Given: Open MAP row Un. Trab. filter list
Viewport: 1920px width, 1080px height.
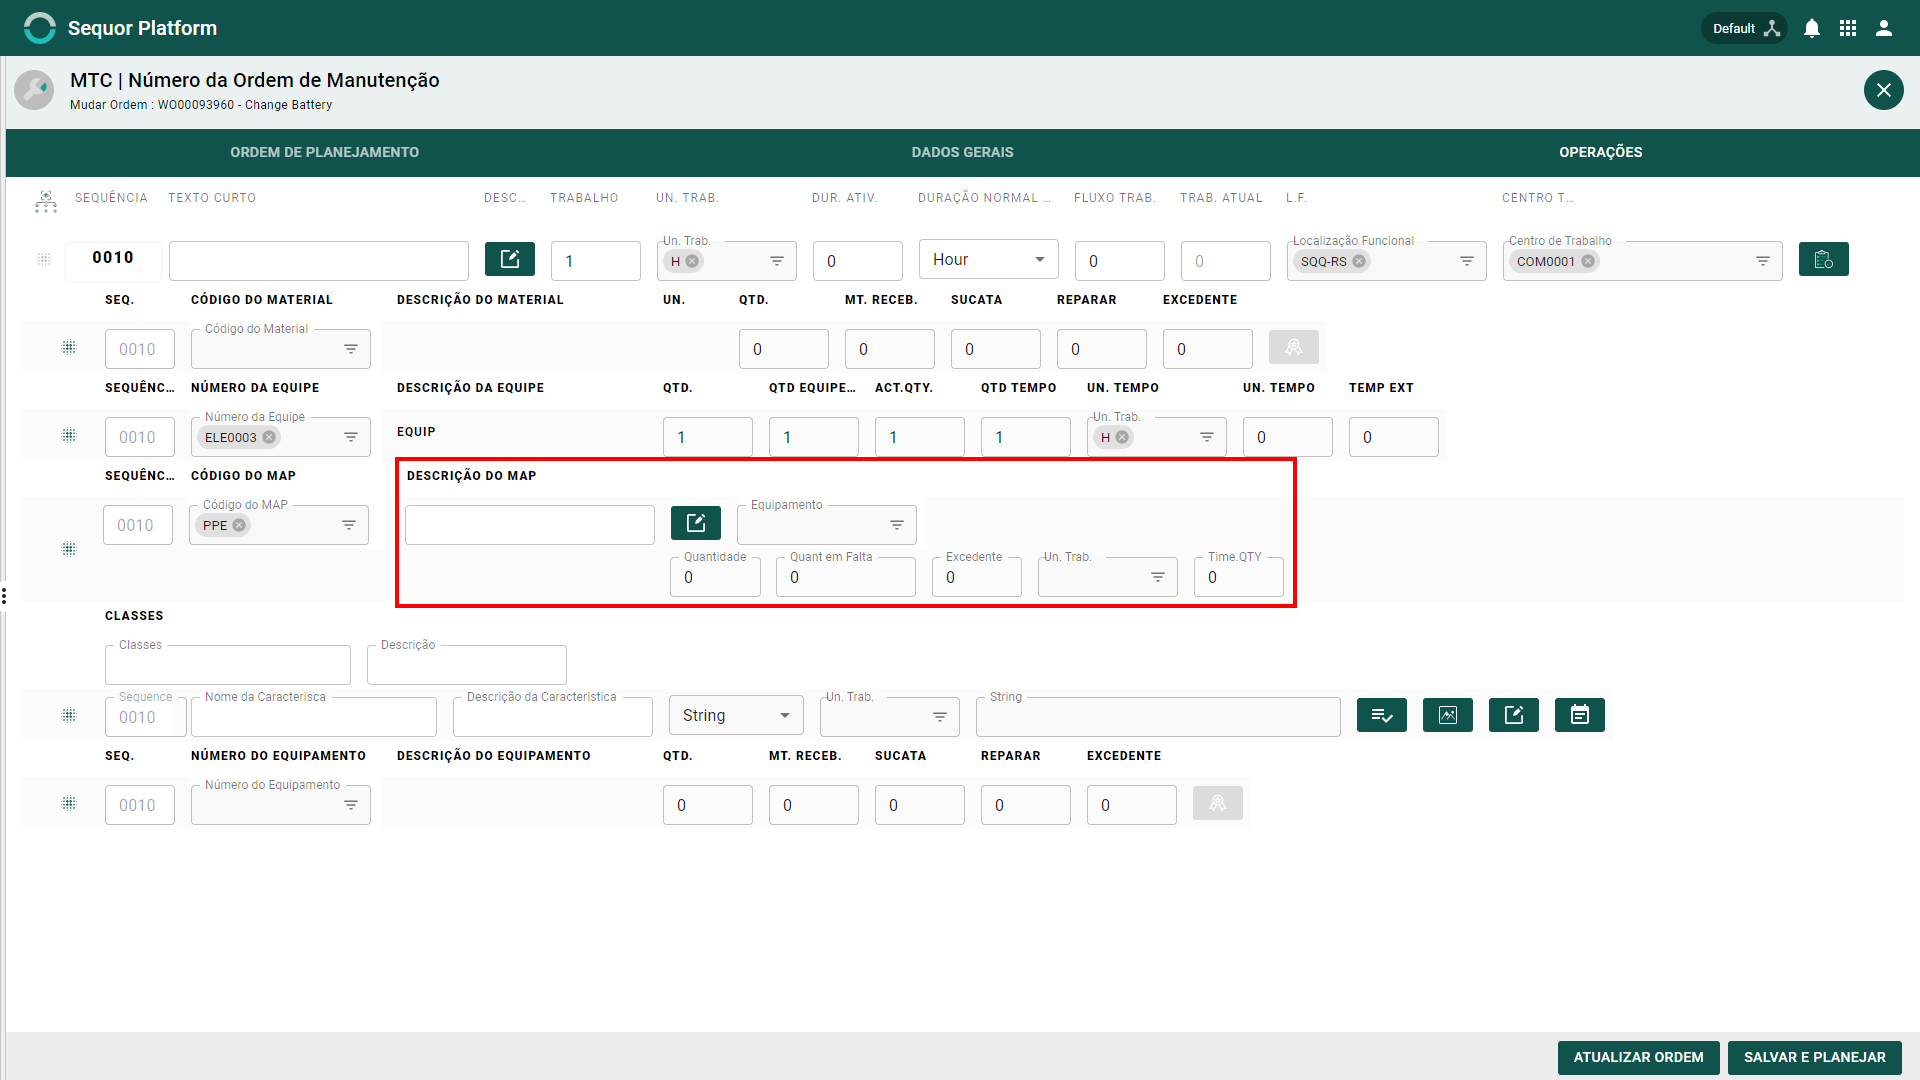Looking at the screenshot, I should coord(1158,577).
